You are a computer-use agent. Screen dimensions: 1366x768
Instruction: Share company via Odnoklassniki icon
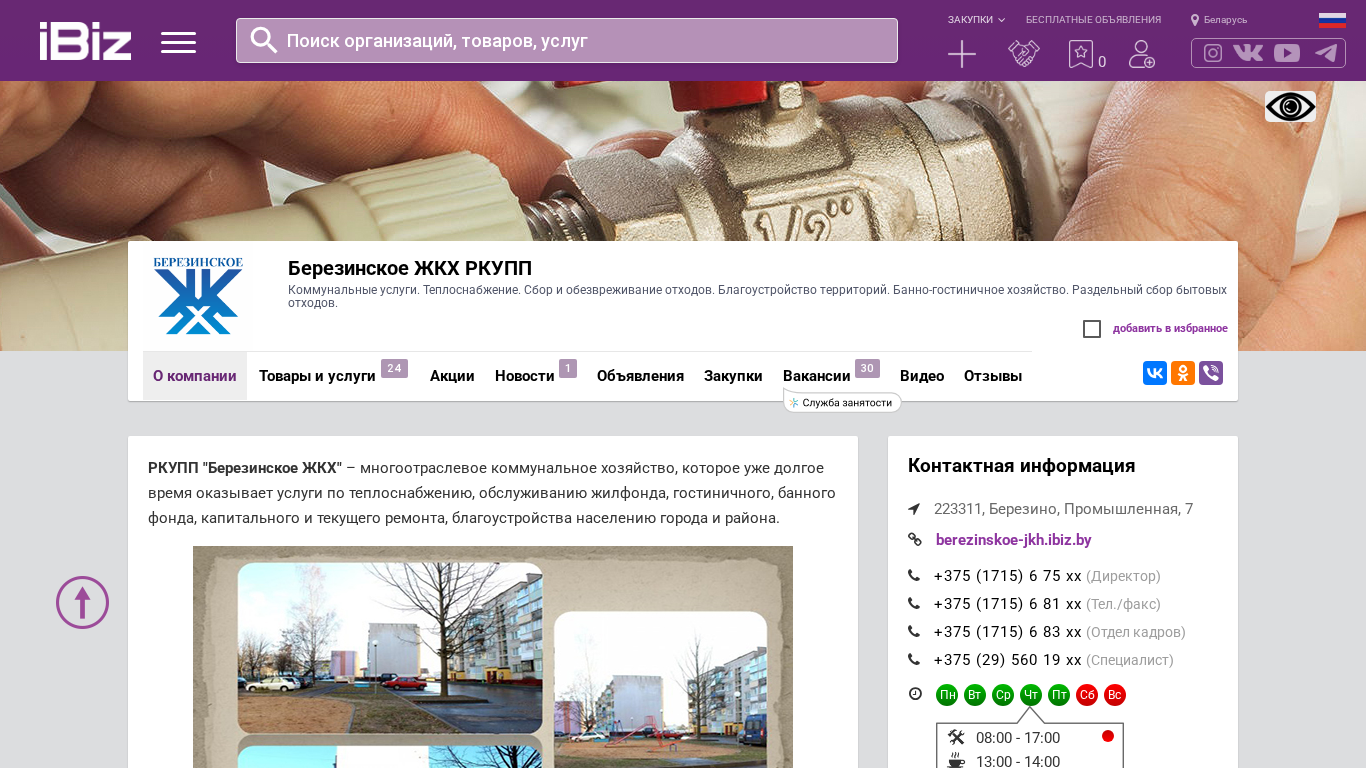tap(1183, 373)
